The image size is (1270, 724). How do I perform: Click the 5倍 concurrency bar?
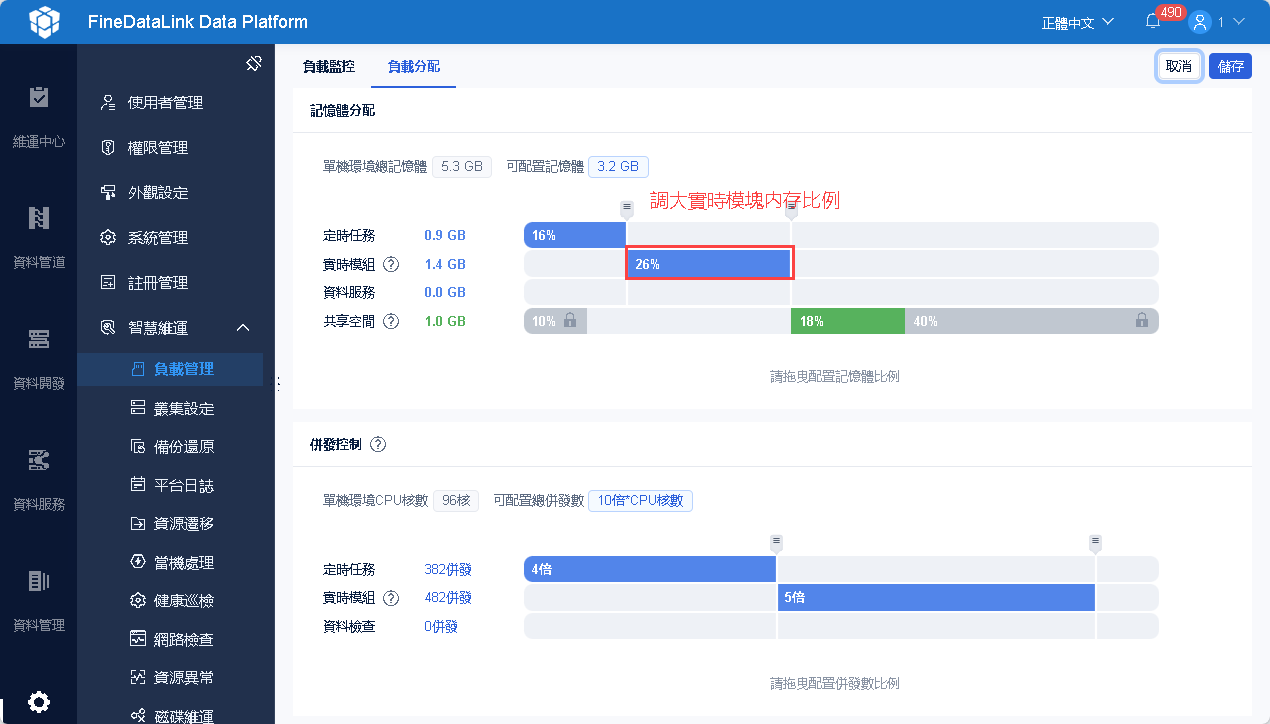click(x=936, y=597)
